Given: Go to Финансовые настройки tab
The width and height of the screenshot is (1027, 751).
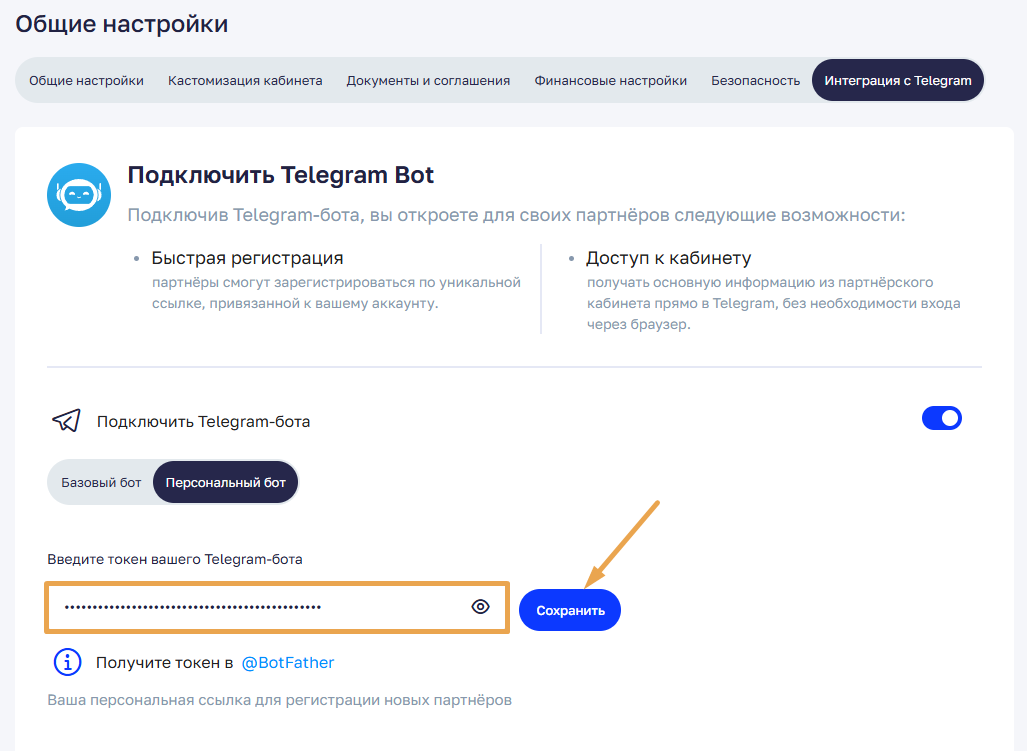Looking at the screenshot, I should coord(610,80).
